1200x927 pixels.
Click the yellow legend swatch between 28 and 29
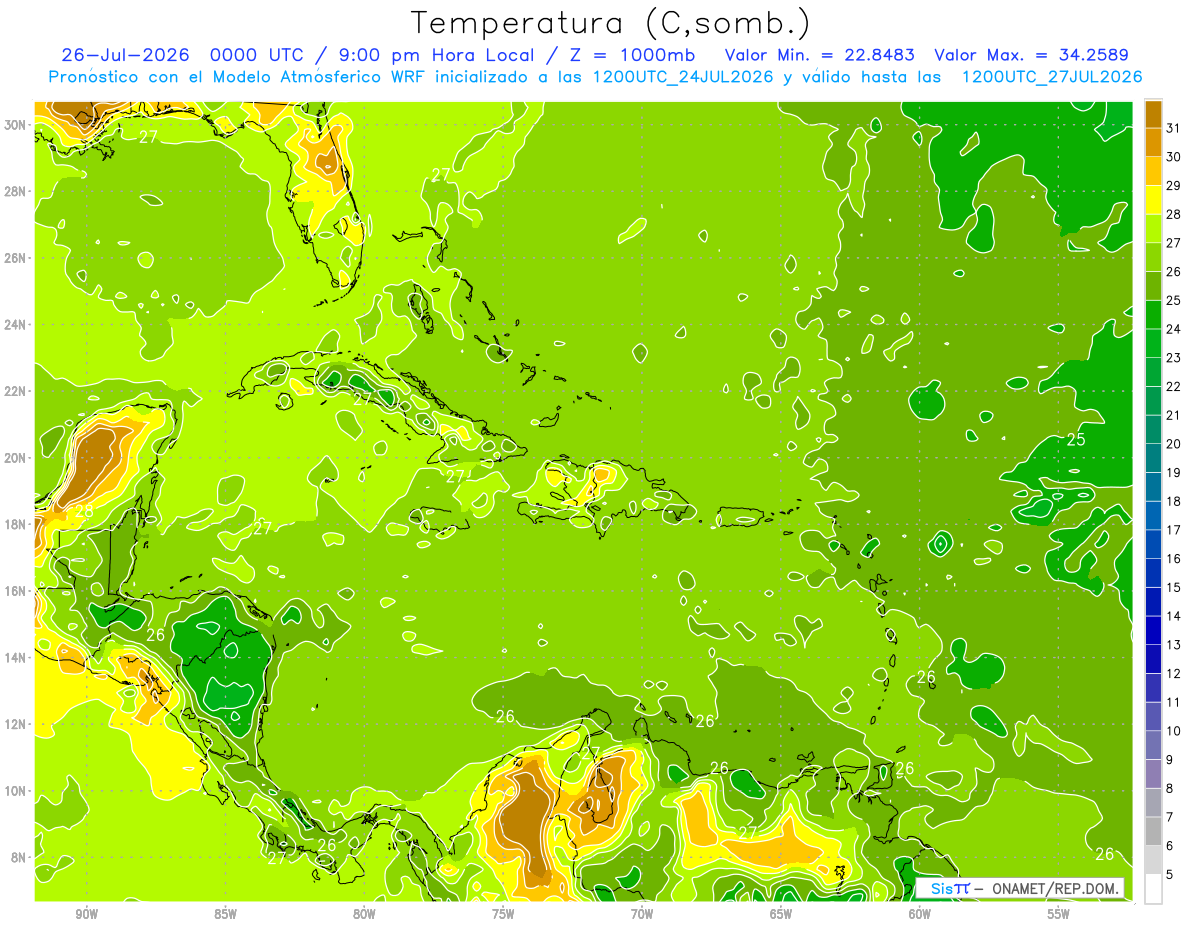(1153, 200)
